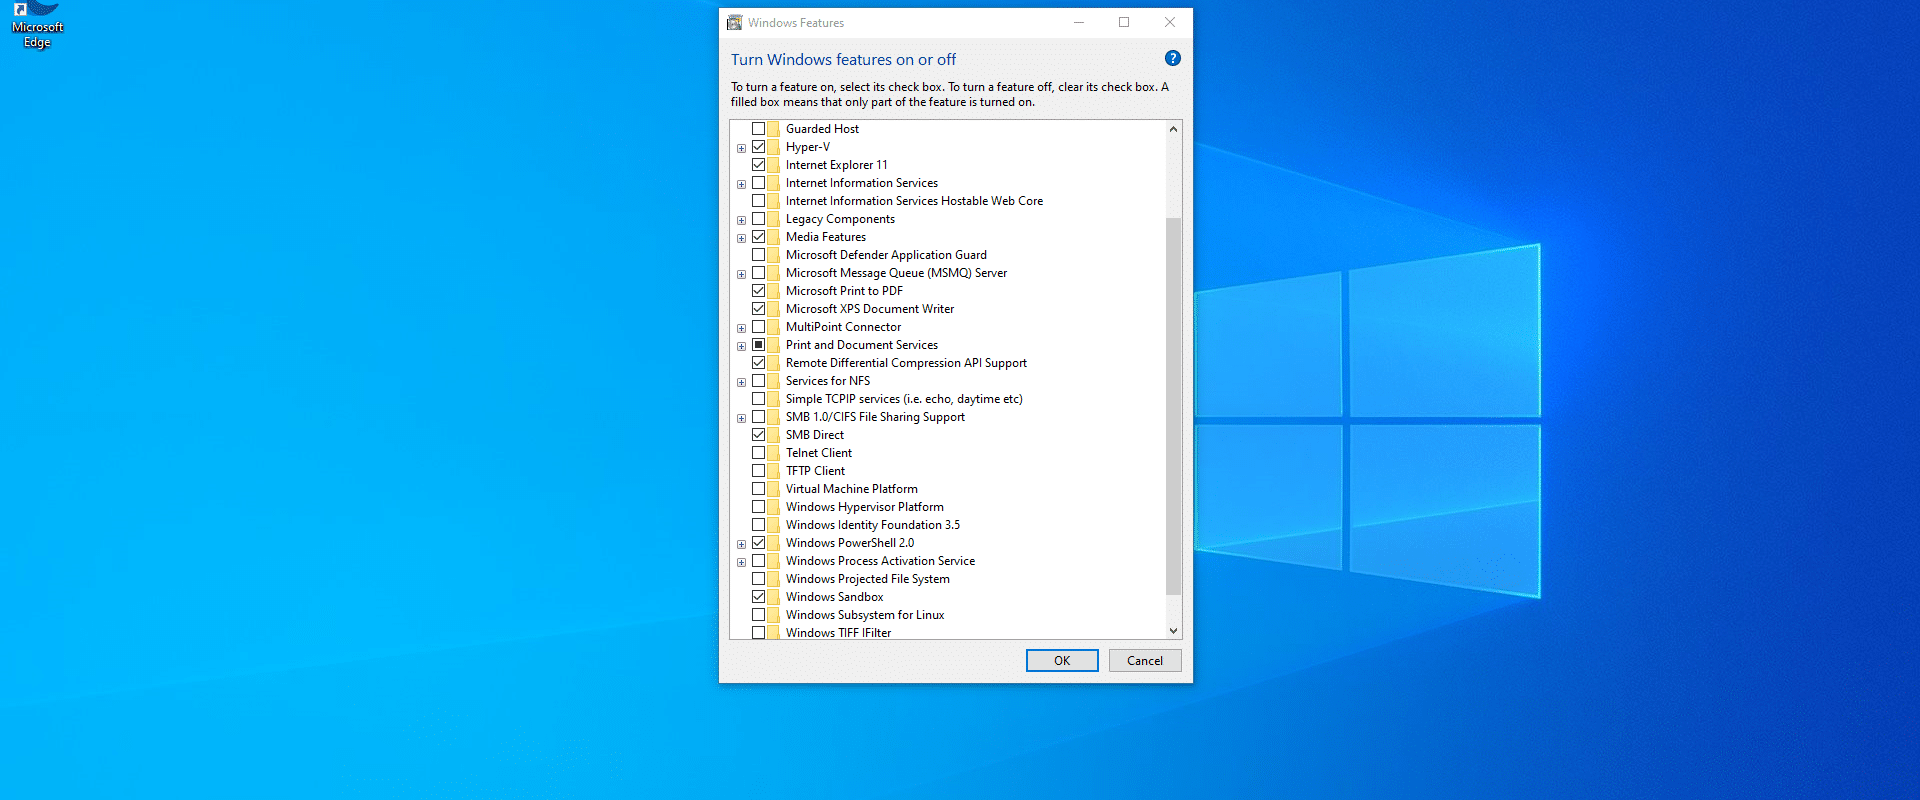Select the Windows Identity Foundation 3.5 folder icon
Image resolution: width=1920 pixels, height=800 pixels.
(774, 525)
